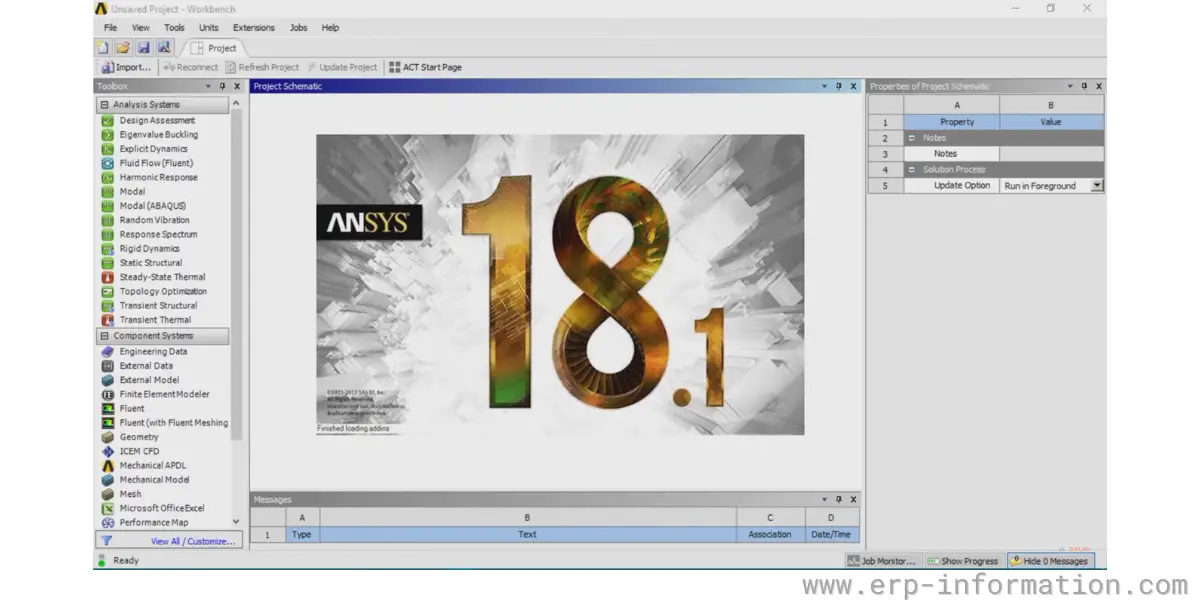Click Hide 0 Messages button
1200x600 pixels.
1050,561
